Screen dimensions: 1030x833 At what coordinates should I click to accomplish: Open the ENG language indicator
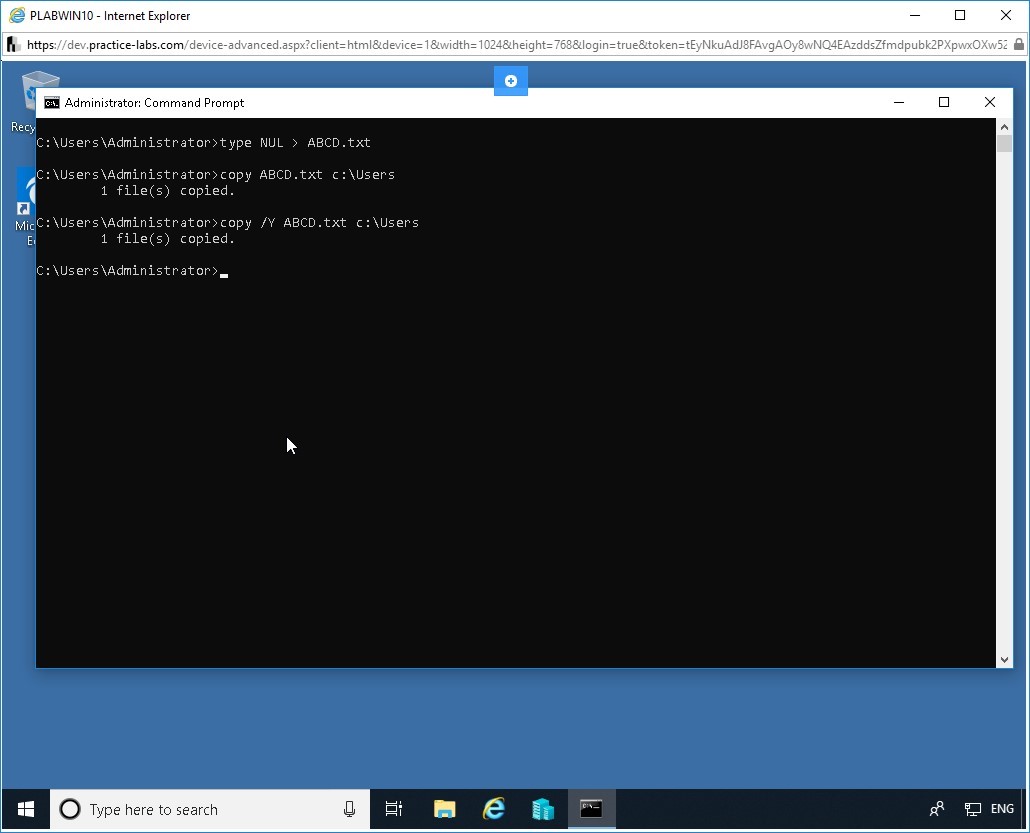[1002, 809]
